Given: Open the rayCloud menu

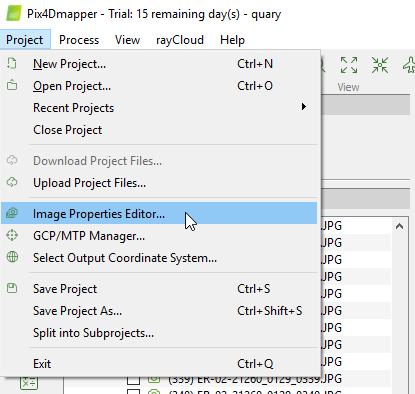Looking at the screenshot, I should 180,40.
